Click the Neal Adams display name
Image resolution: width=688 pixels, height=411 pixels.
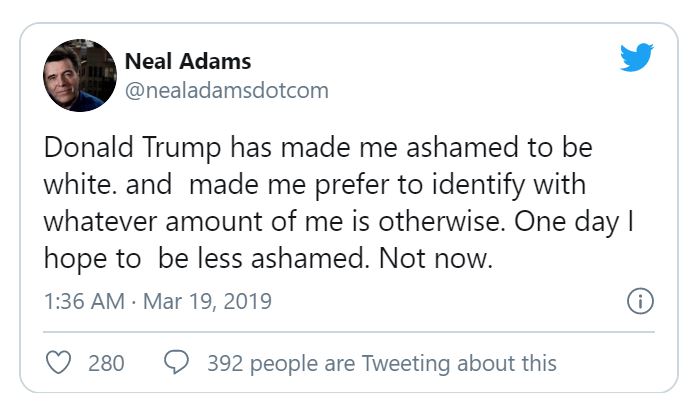point(187,61)
